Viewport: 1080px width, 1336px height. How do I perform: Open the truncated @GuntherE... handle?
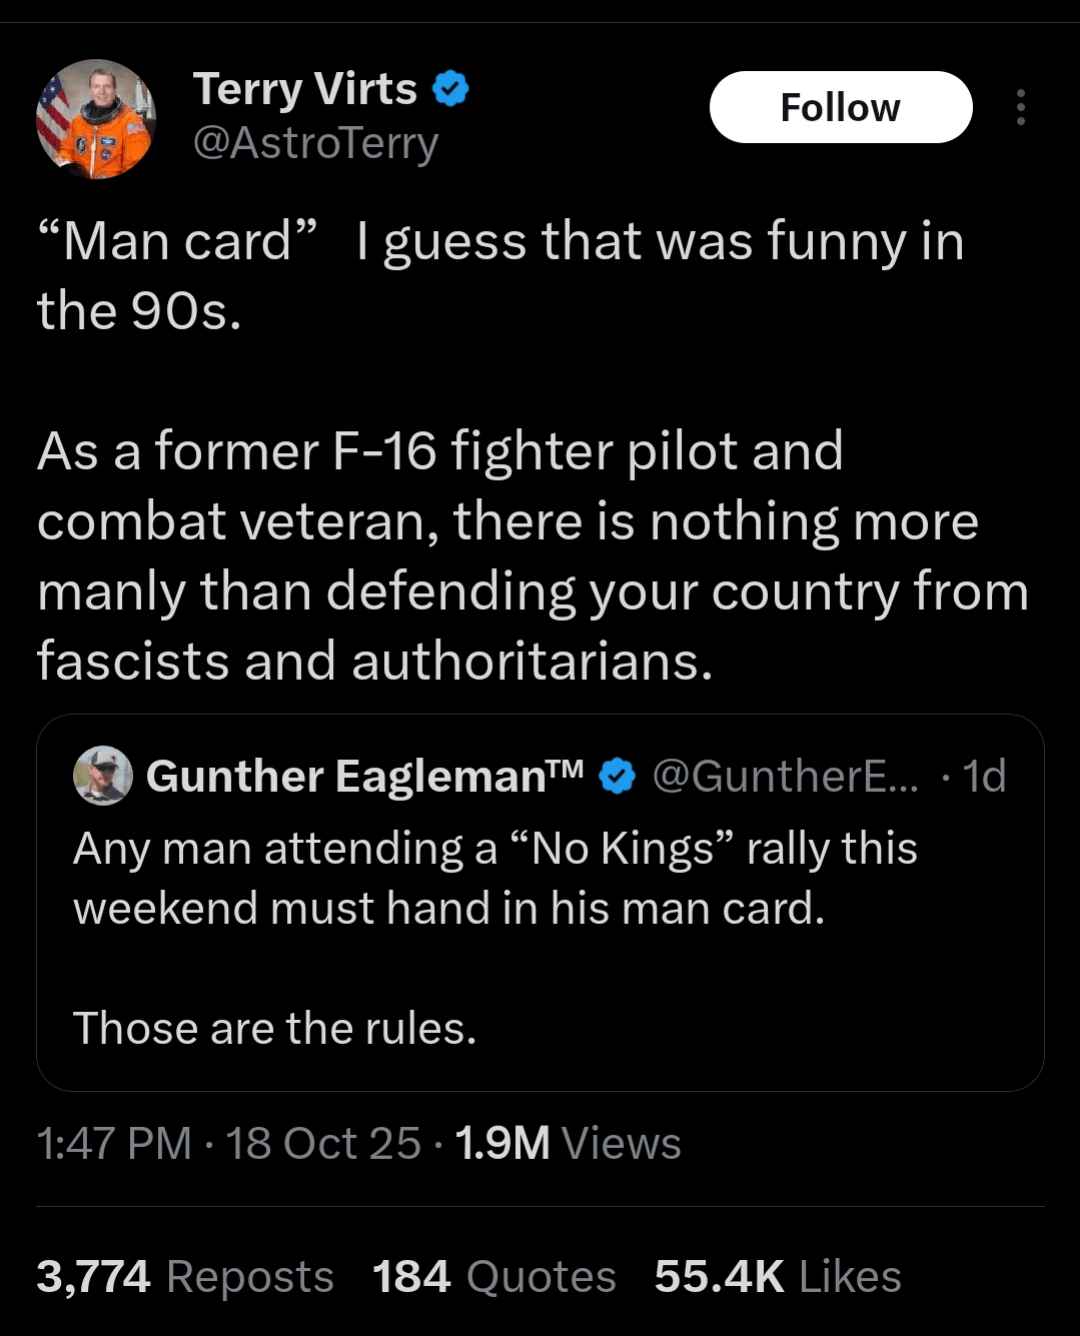784,776
